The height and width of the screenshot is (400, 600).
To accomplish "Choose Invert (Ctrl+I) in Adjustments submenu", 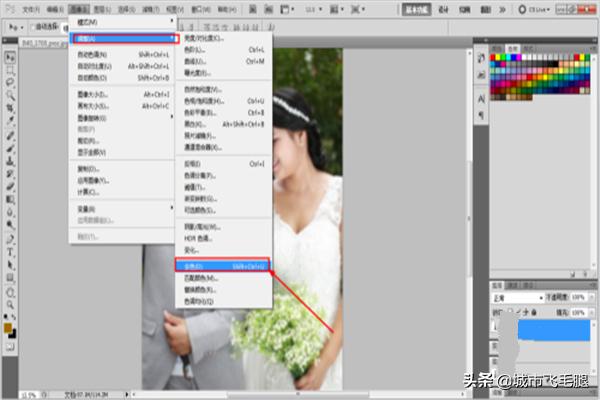I will 224,164.
